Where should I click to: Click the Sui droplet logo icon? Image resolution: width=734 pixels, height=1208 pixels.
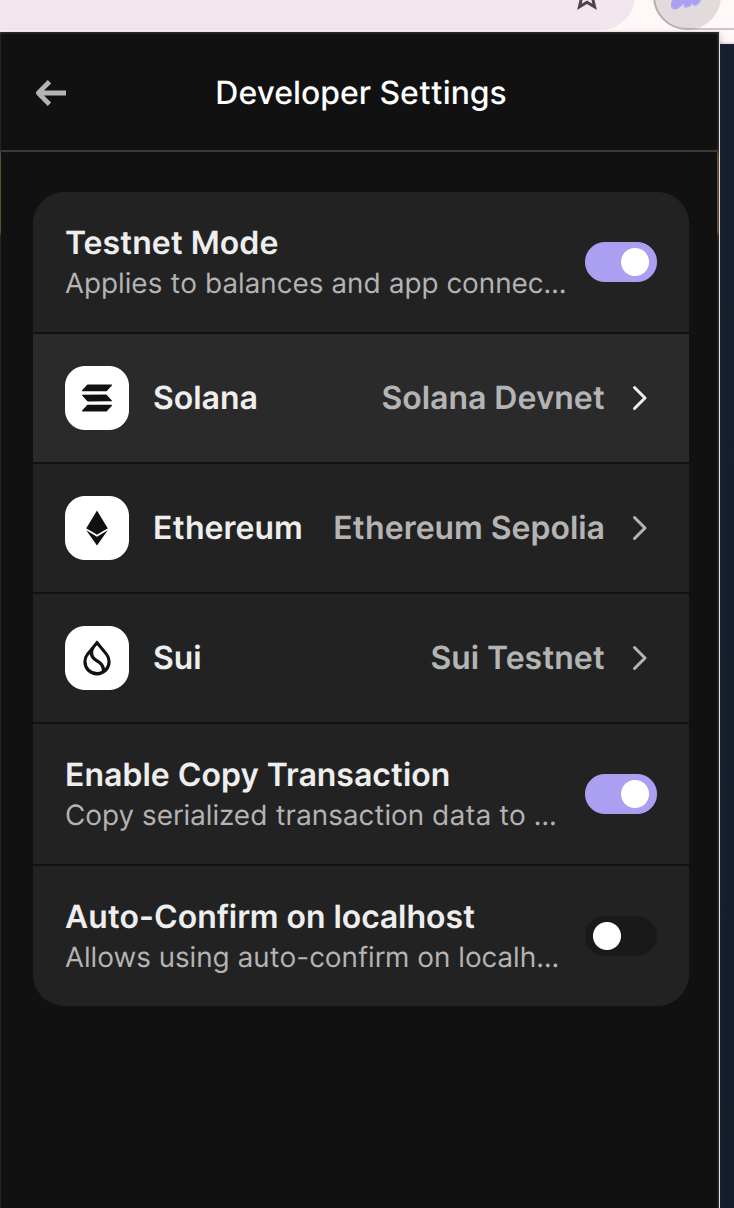(97, 658)
